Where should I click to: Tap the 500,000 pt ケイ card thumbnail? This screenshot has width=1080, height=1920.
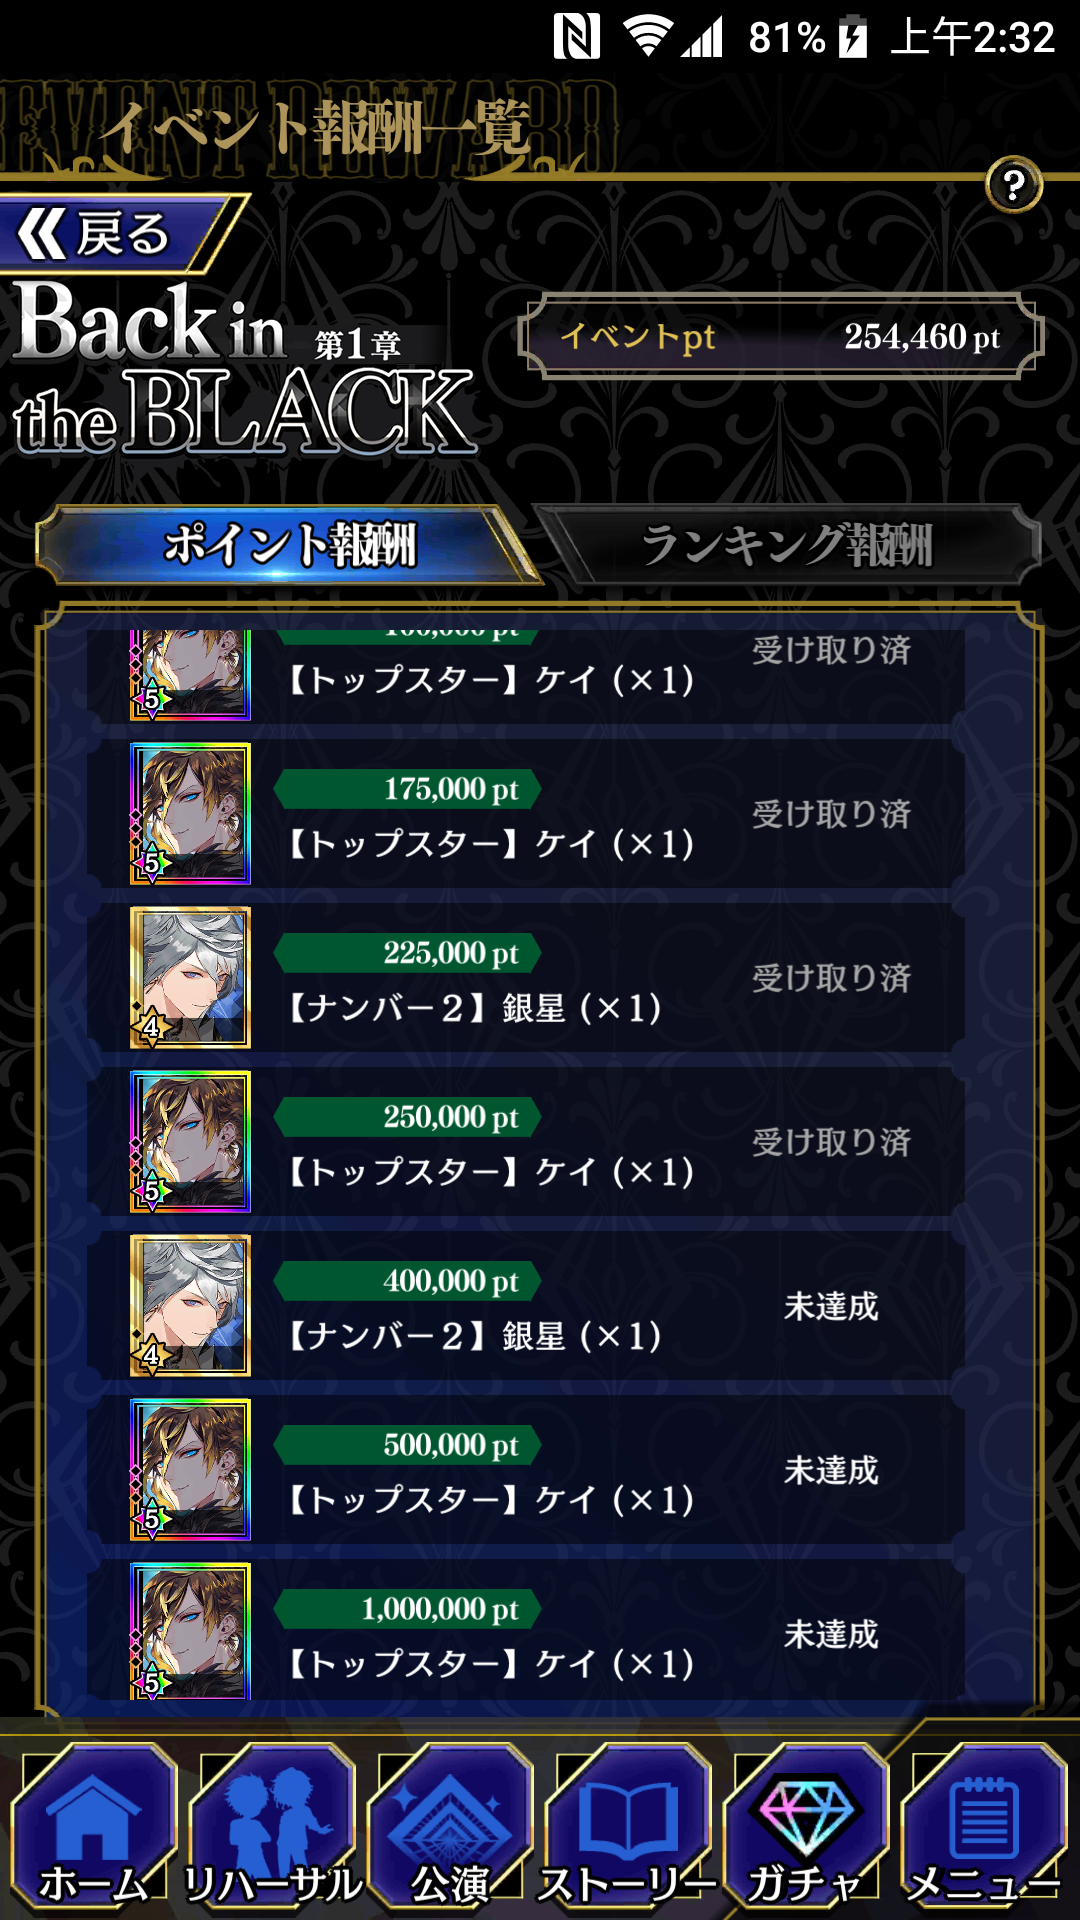pos(190,1470)
